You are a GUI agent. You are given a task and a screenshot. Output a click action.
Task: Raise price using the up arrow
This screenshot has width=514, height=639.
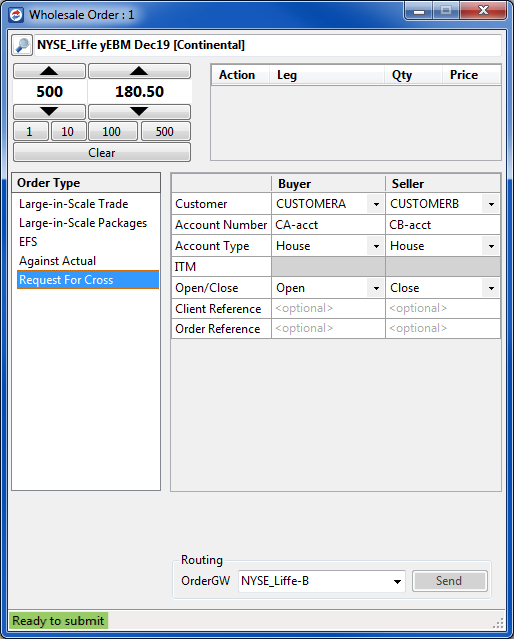tap(139, 71)
